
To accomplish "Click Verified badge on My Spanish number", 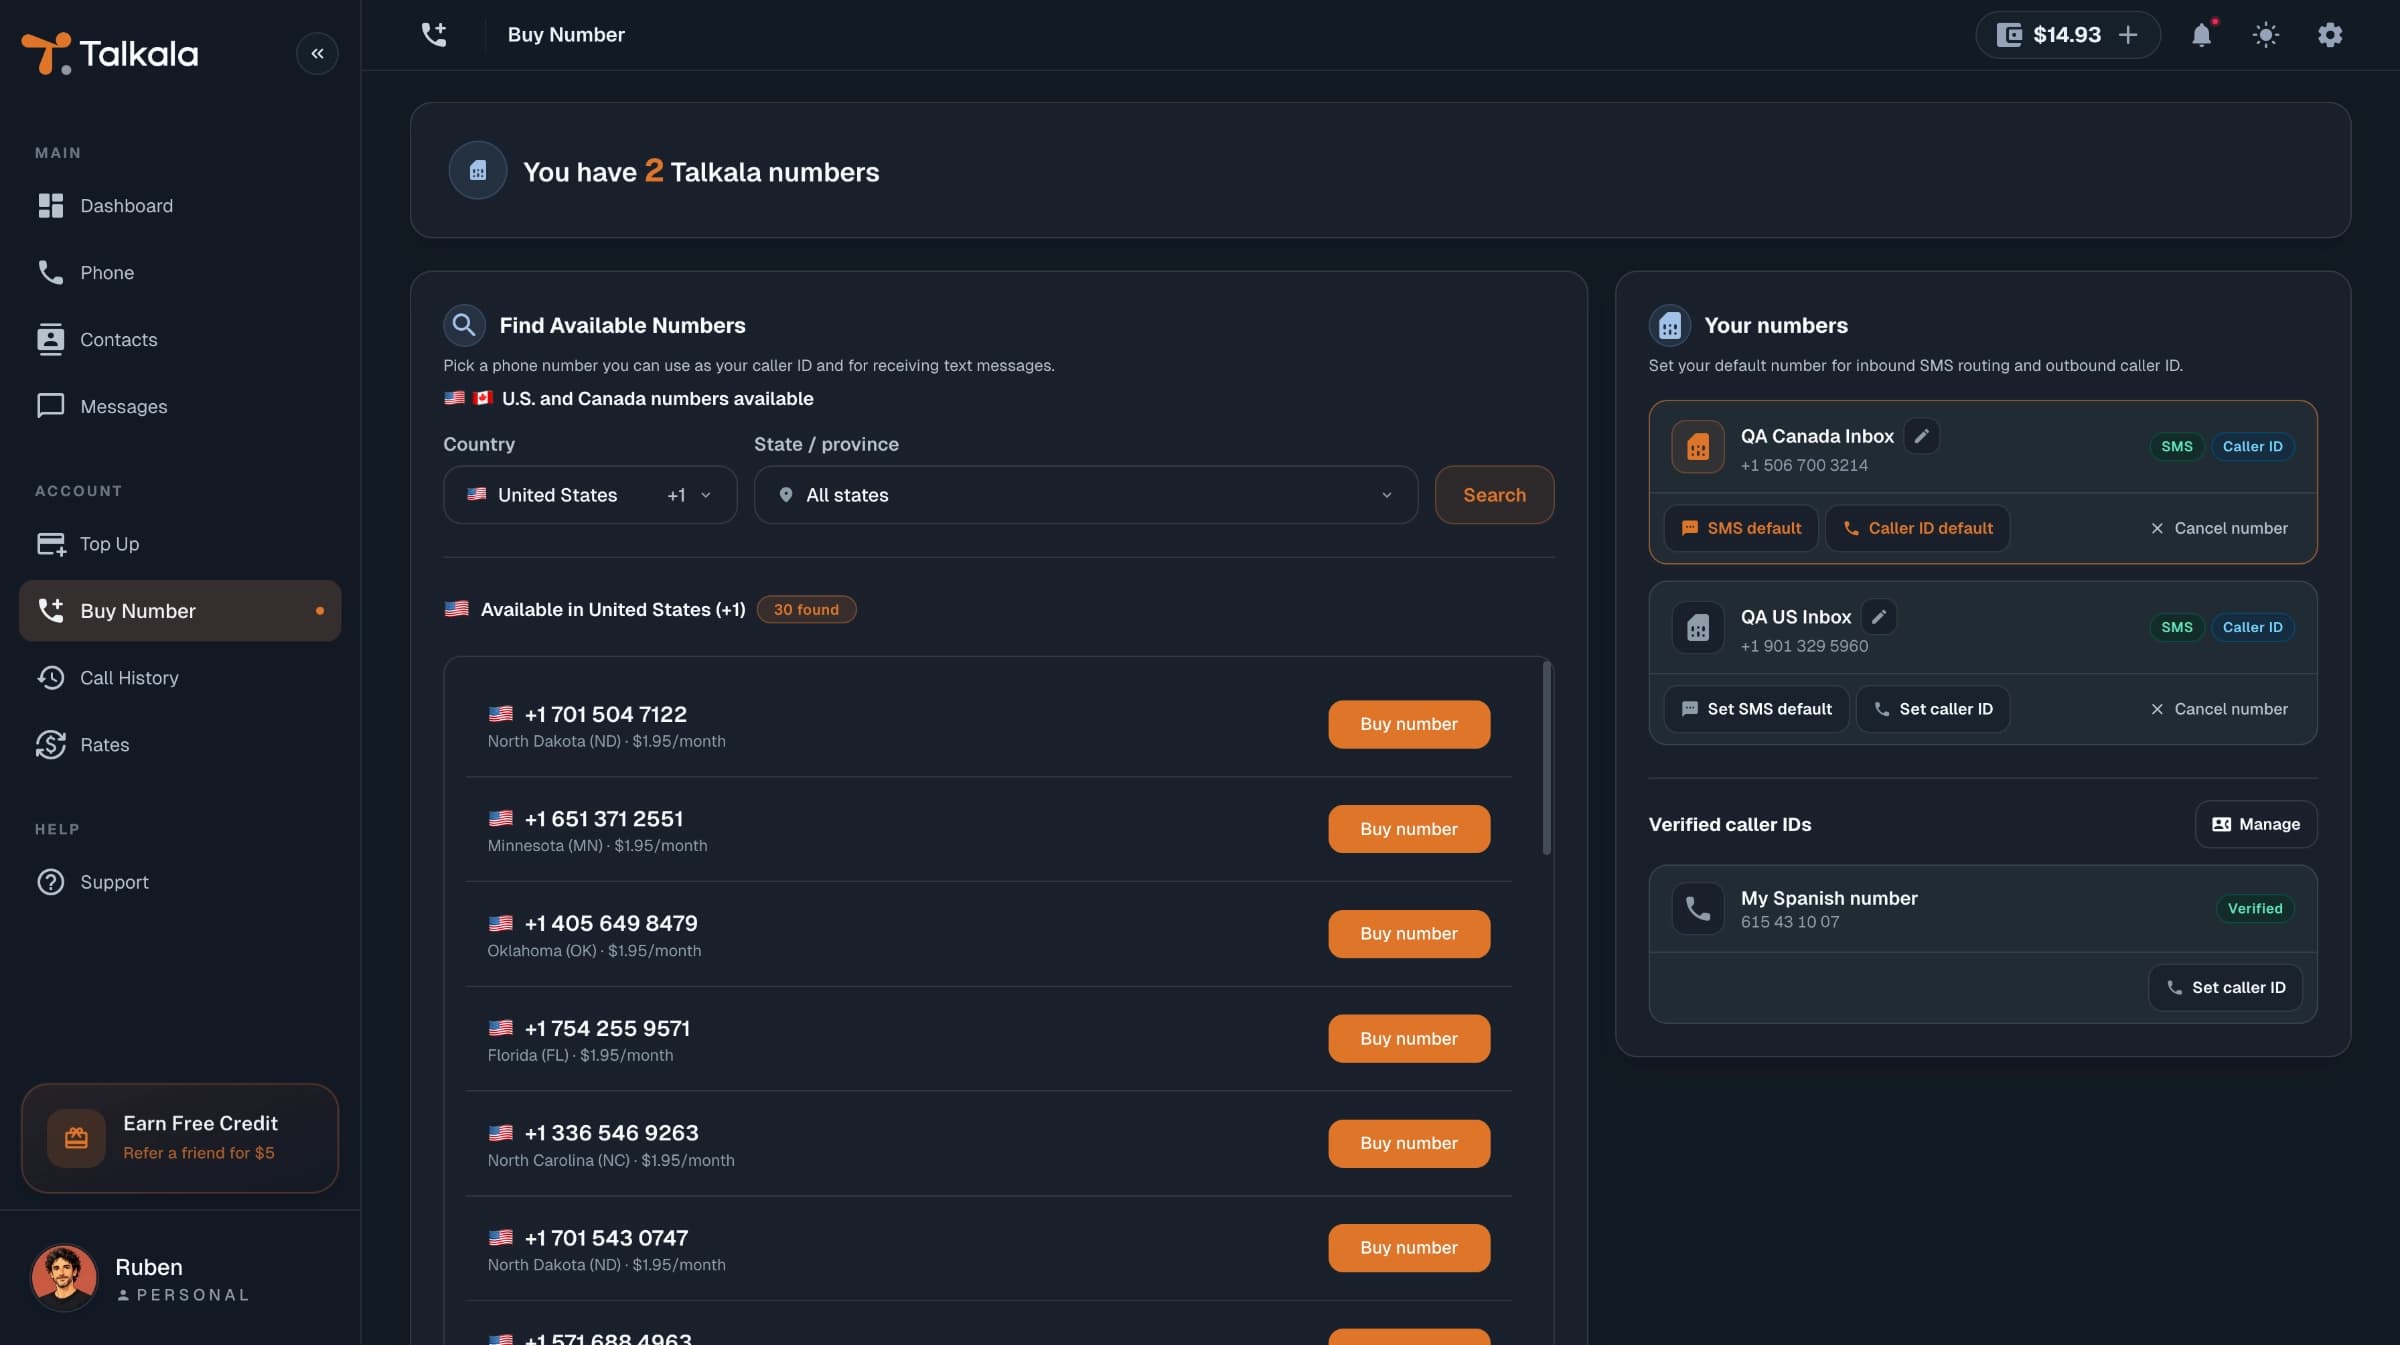I will (x=2254, y=908).
